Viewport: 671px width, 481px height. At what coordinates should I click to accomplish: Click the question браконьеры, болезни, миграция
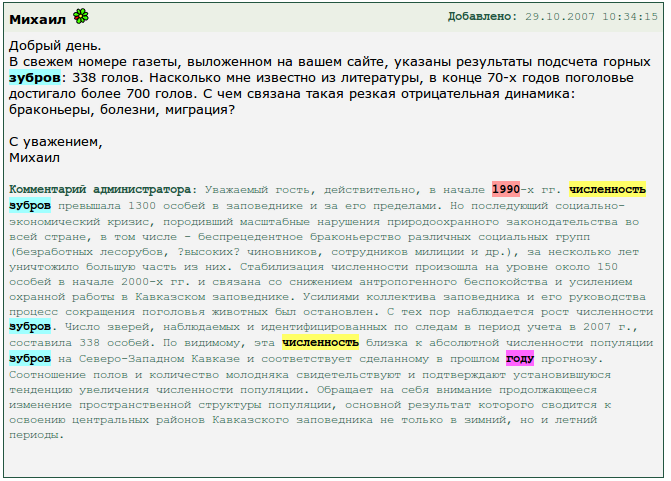click(x=121, y=109)
